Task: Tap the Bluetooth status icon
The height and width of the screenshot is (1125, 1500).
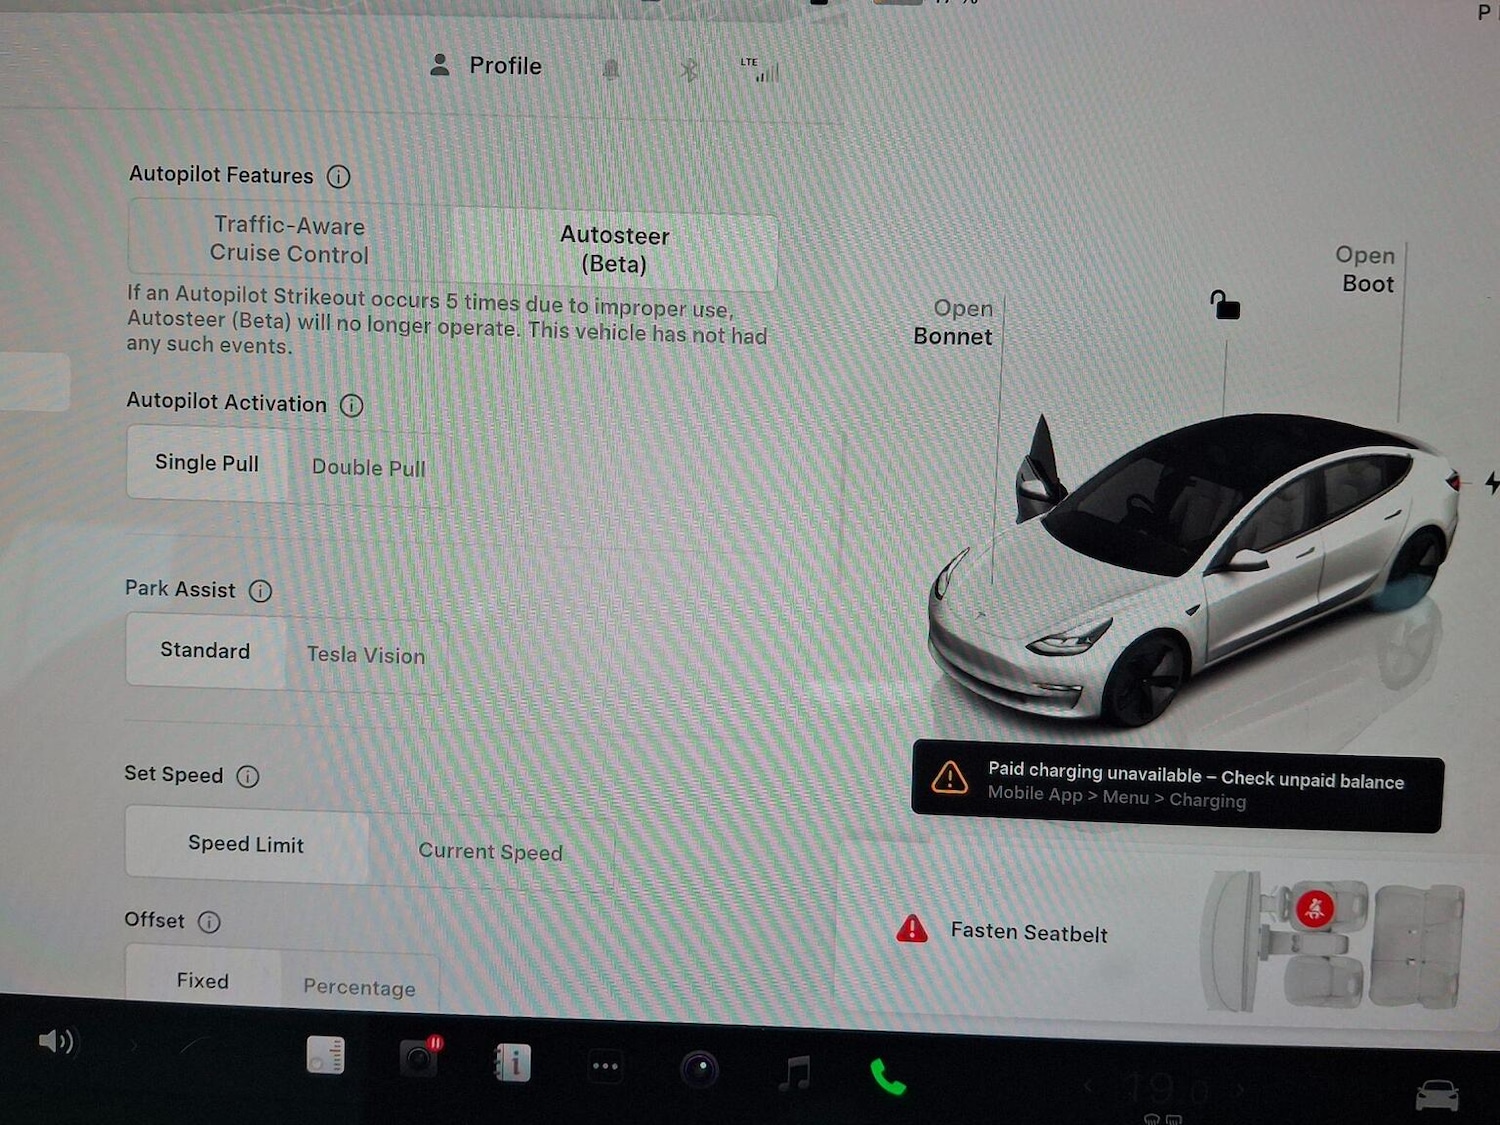Action: (688, 71)
